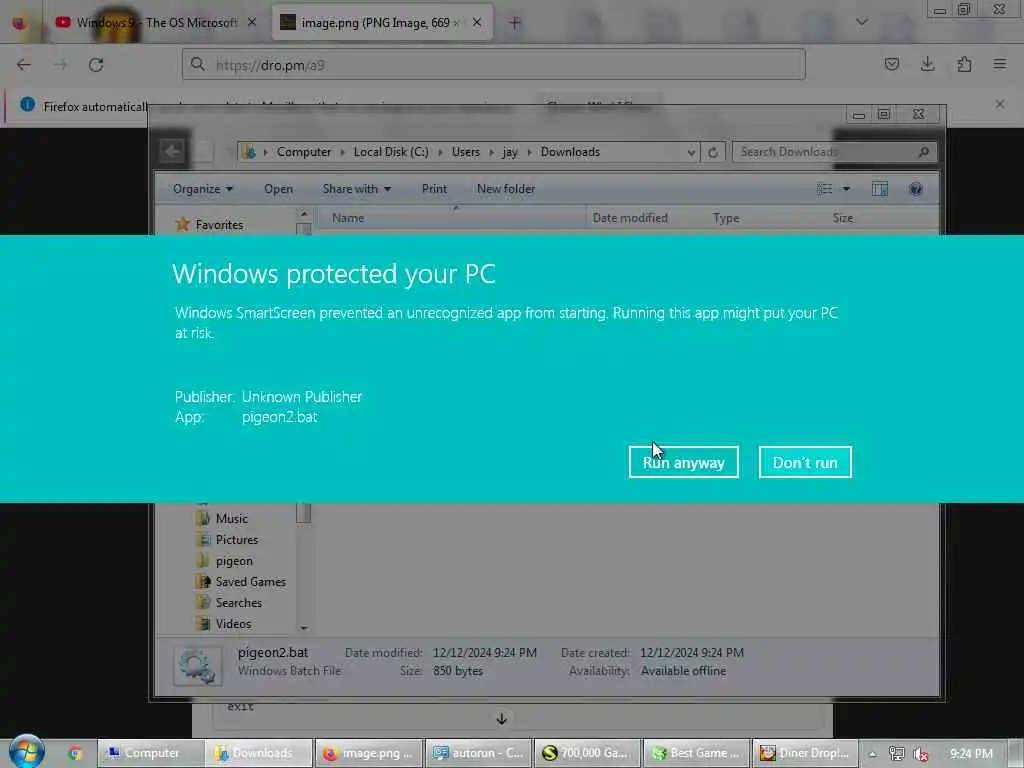1024x768 pixels.
Task: Switch to image.png Firefox taskbar item
Action: [x=369, y=753]
